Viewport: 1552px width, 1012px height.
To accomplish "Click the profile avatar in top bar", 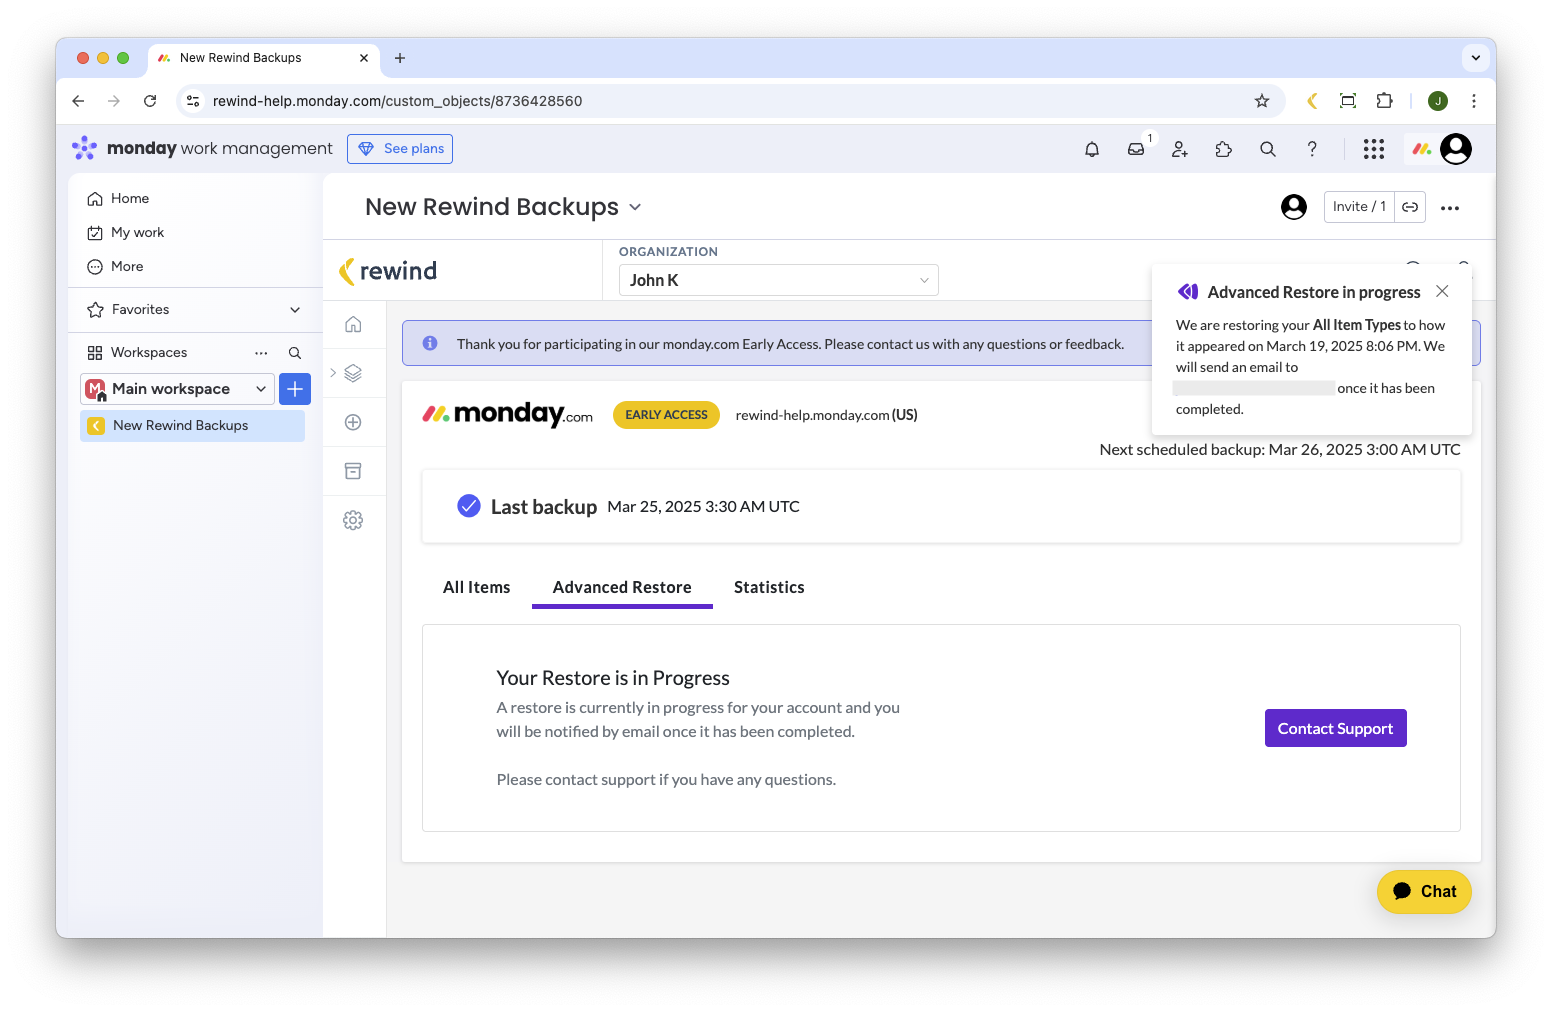I will [1456, 149].
